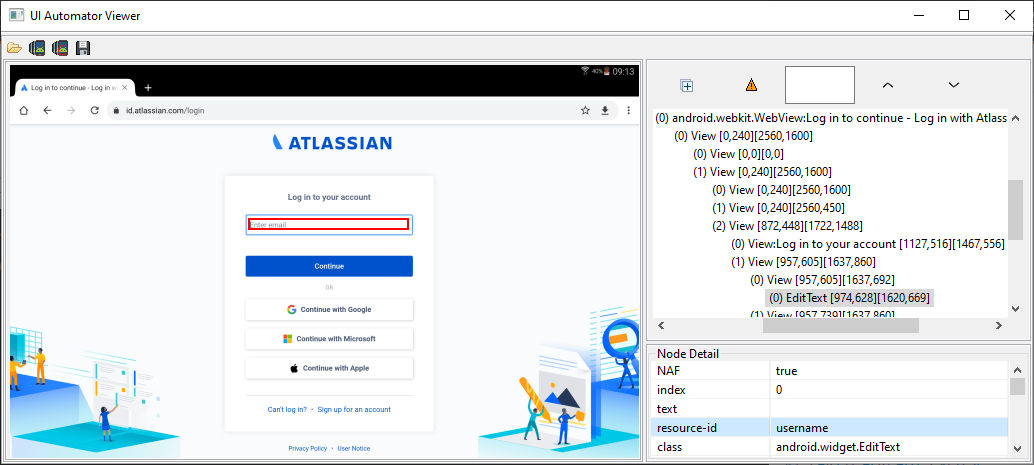Click the browser forward arrow in screenshot
Image resolution: width=1034 pixels, height=465 pixels.
click(71, 111)
